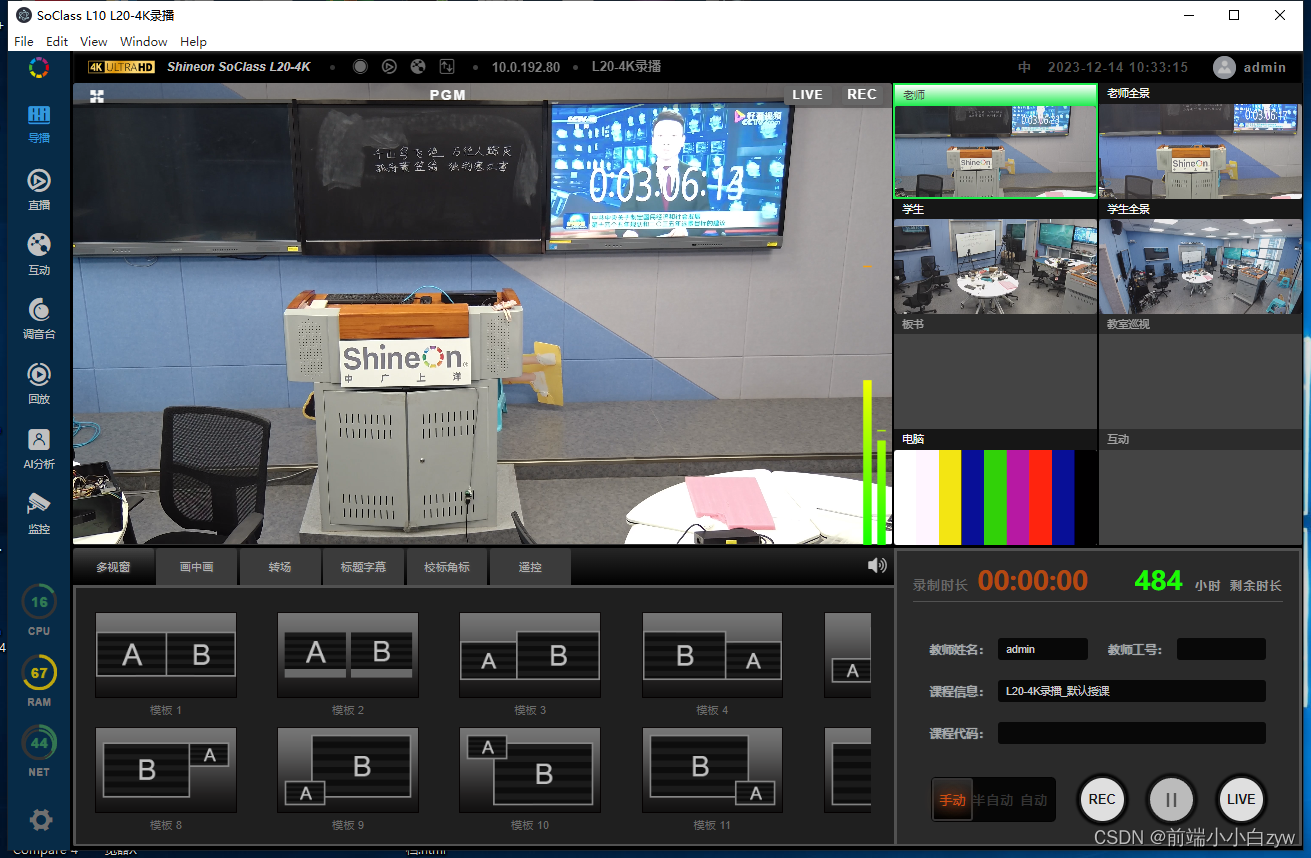Select 自动 automatic mode

coord(1034,800)
